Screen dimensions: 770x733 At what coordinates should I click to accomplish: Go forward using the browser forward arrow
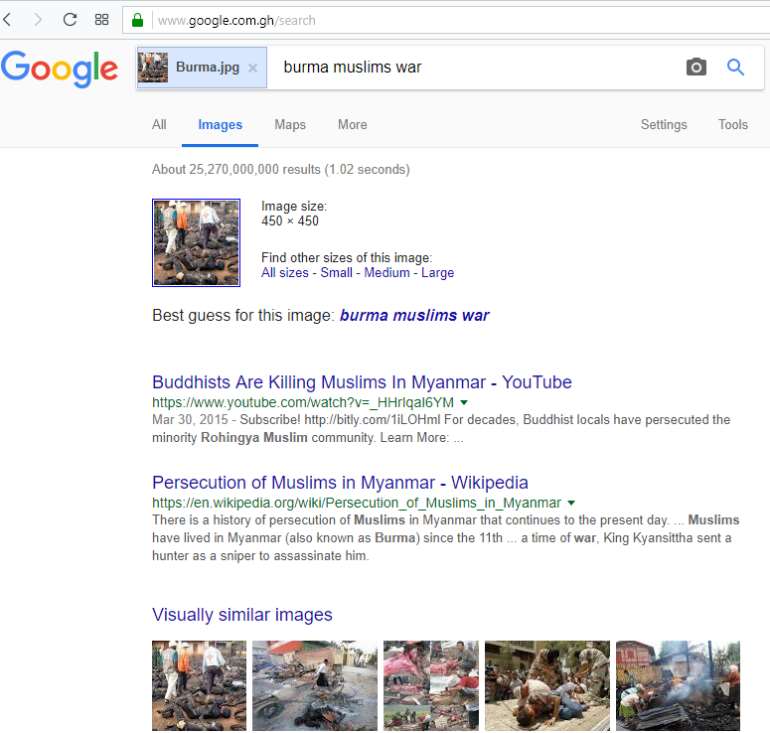coord(37,20)
